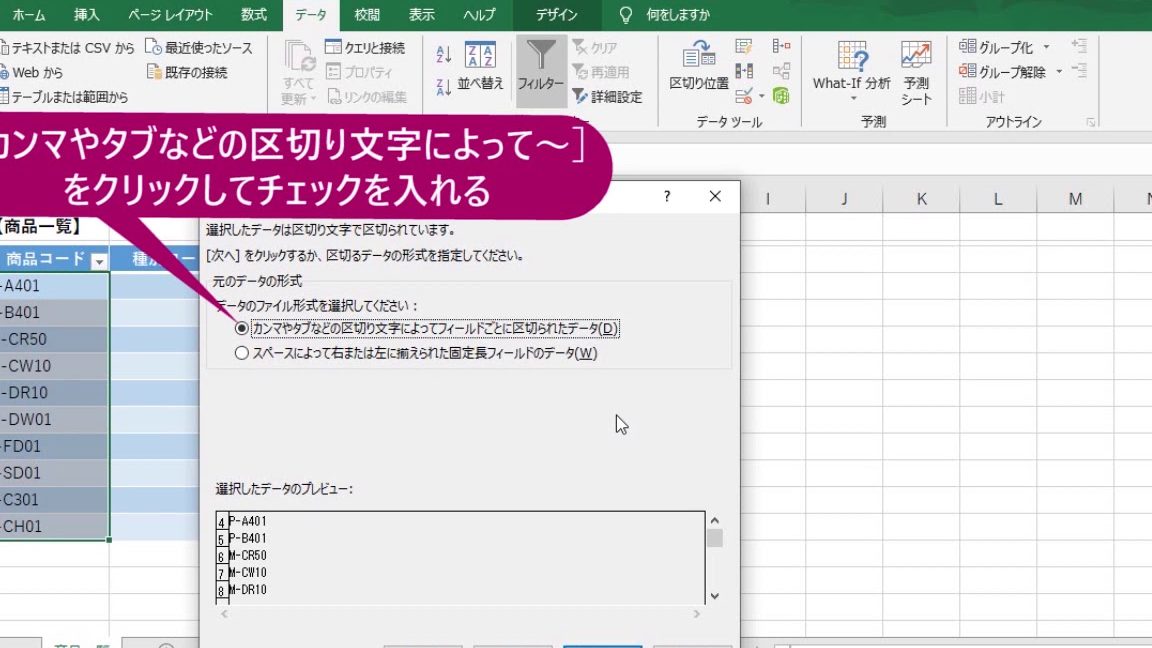Open the ヘルプ ribbon tab

479,15
